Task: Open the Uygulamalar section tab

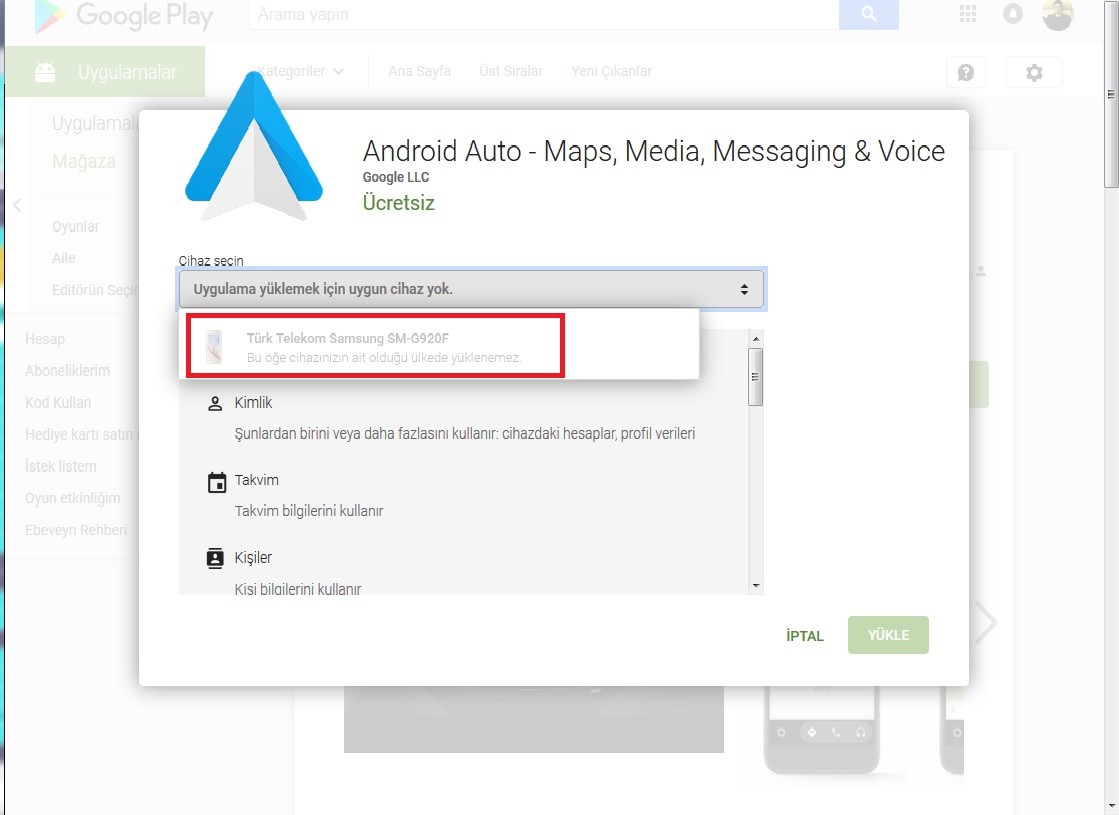Action: click(x=106, y=71)
